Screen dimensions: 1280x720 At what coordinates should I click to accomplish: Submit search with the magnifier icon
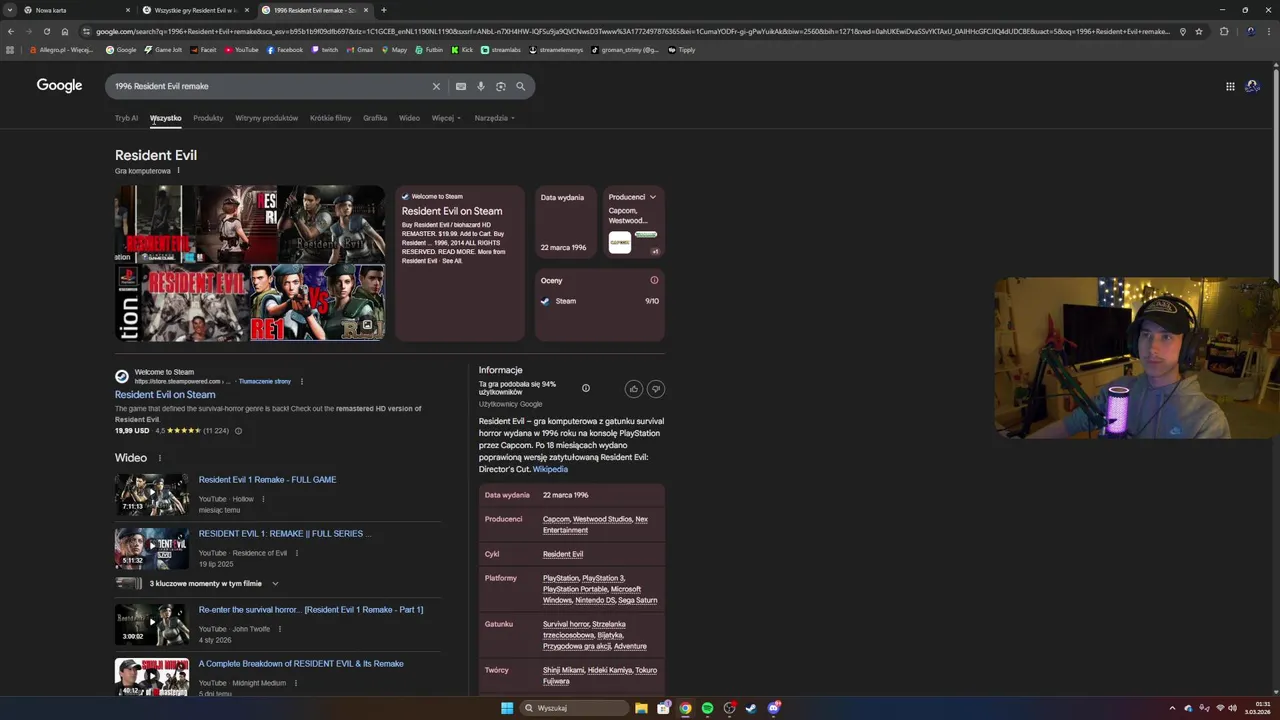521,86
